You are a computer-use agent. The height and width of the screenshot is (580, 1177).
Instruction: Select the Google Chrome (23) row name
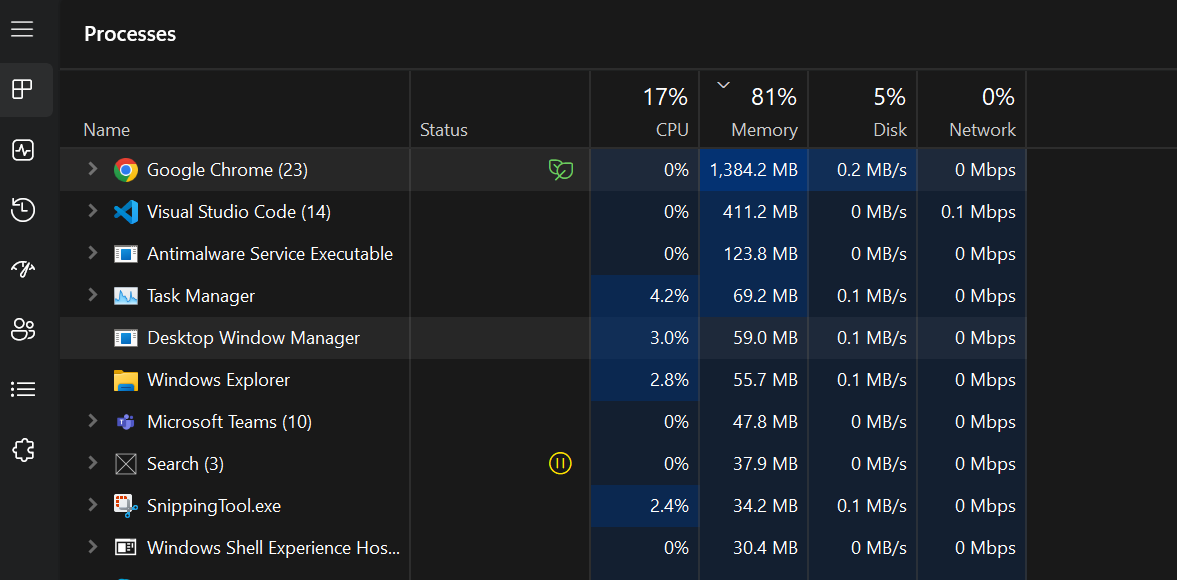[227, 170]
